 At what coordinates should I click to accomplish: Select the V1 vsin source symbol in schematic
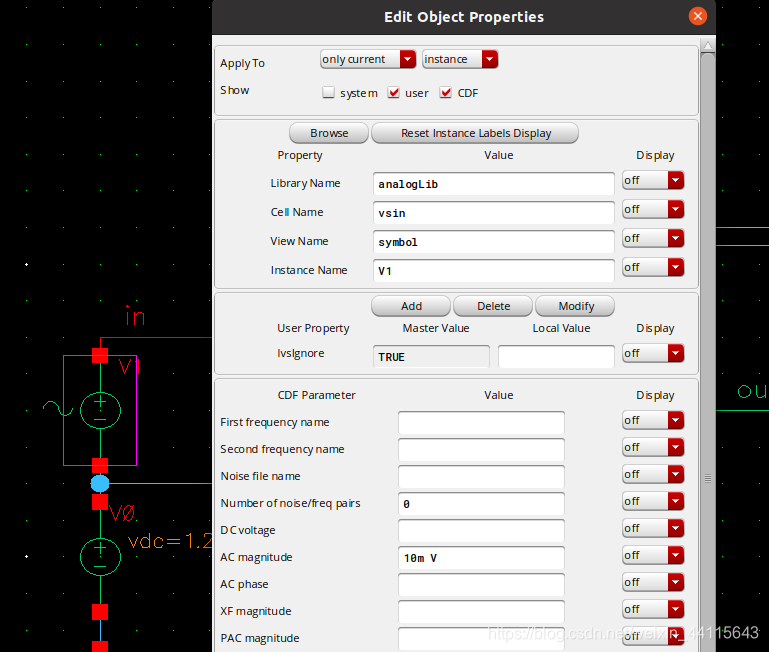pyautogui.click(x=100, y=410)
